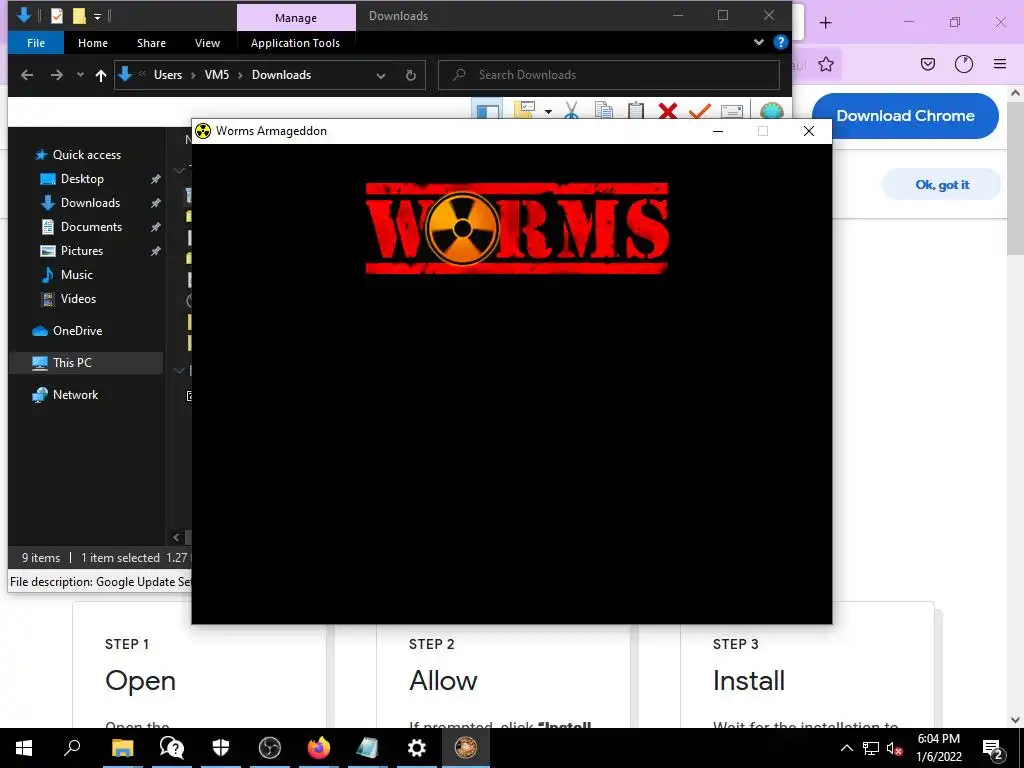
Task: Select Network in navigation pane
Action: pos(75,394)
